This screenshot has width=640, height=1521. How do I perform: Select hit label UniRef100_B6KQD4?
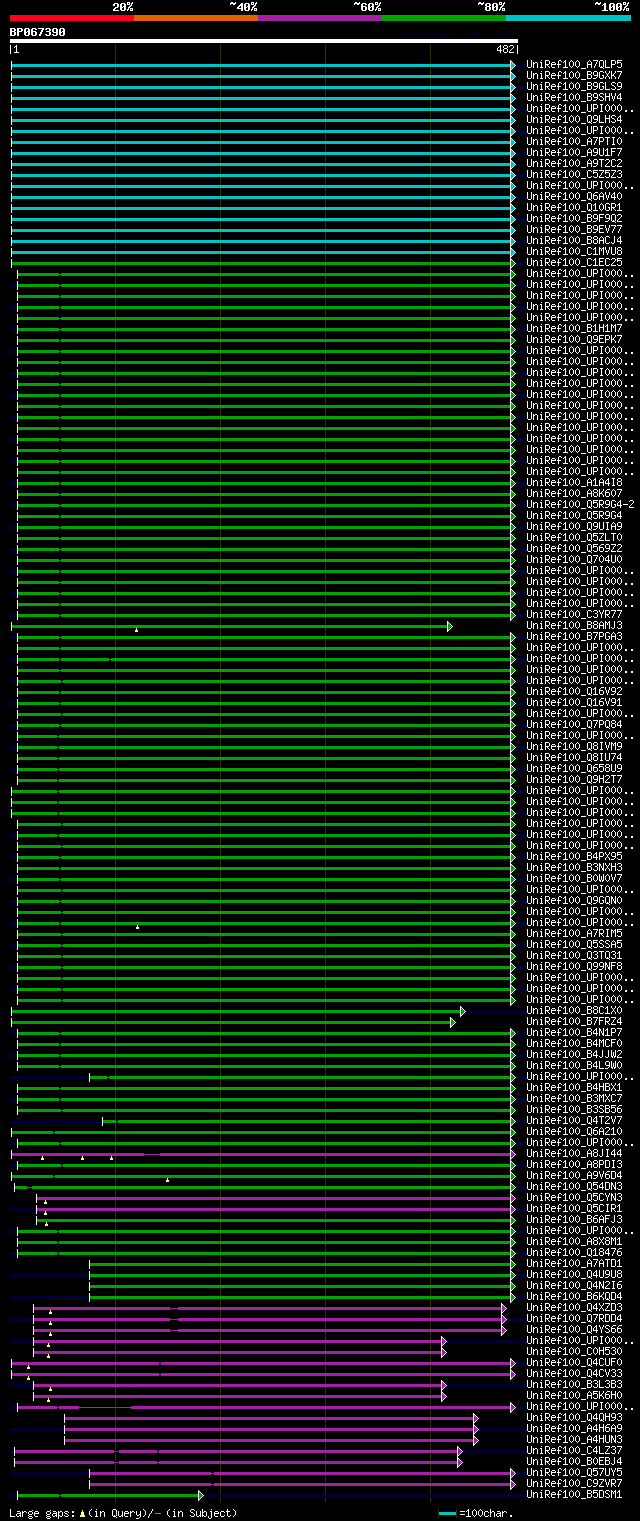pyautogui.click(x=574, y=1296)
